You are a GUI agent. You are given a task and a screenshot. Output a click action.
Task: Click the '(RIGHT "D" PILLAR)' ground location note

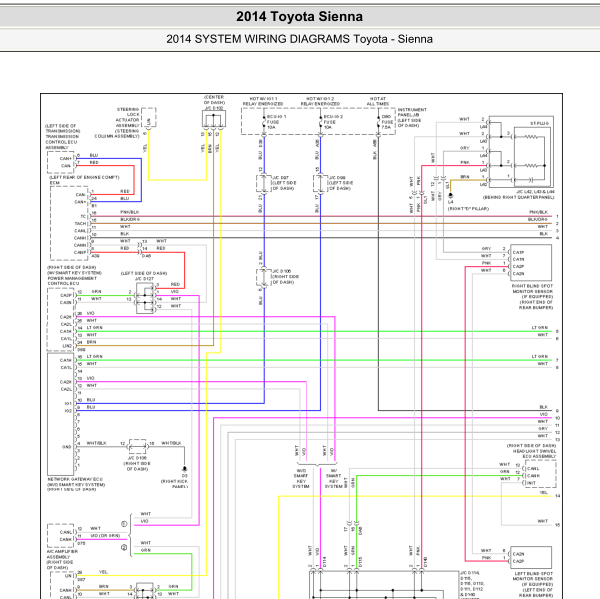[468, 209]
